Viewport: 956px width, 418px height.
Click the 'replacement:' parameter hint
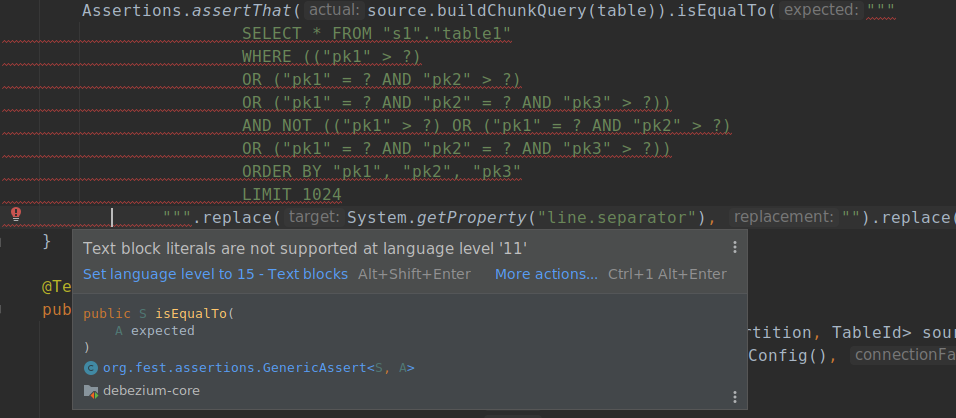coord(781,217)
